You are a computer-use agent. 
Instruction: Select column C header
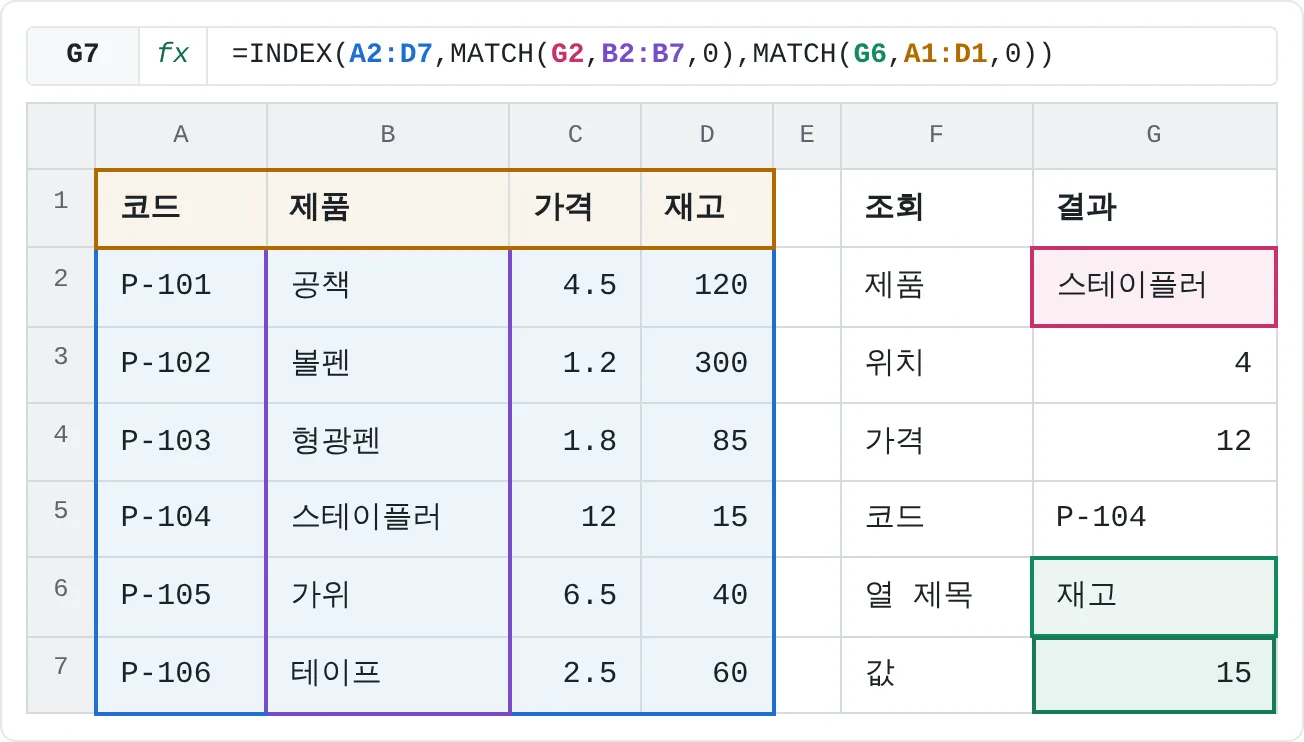point(575,134)
